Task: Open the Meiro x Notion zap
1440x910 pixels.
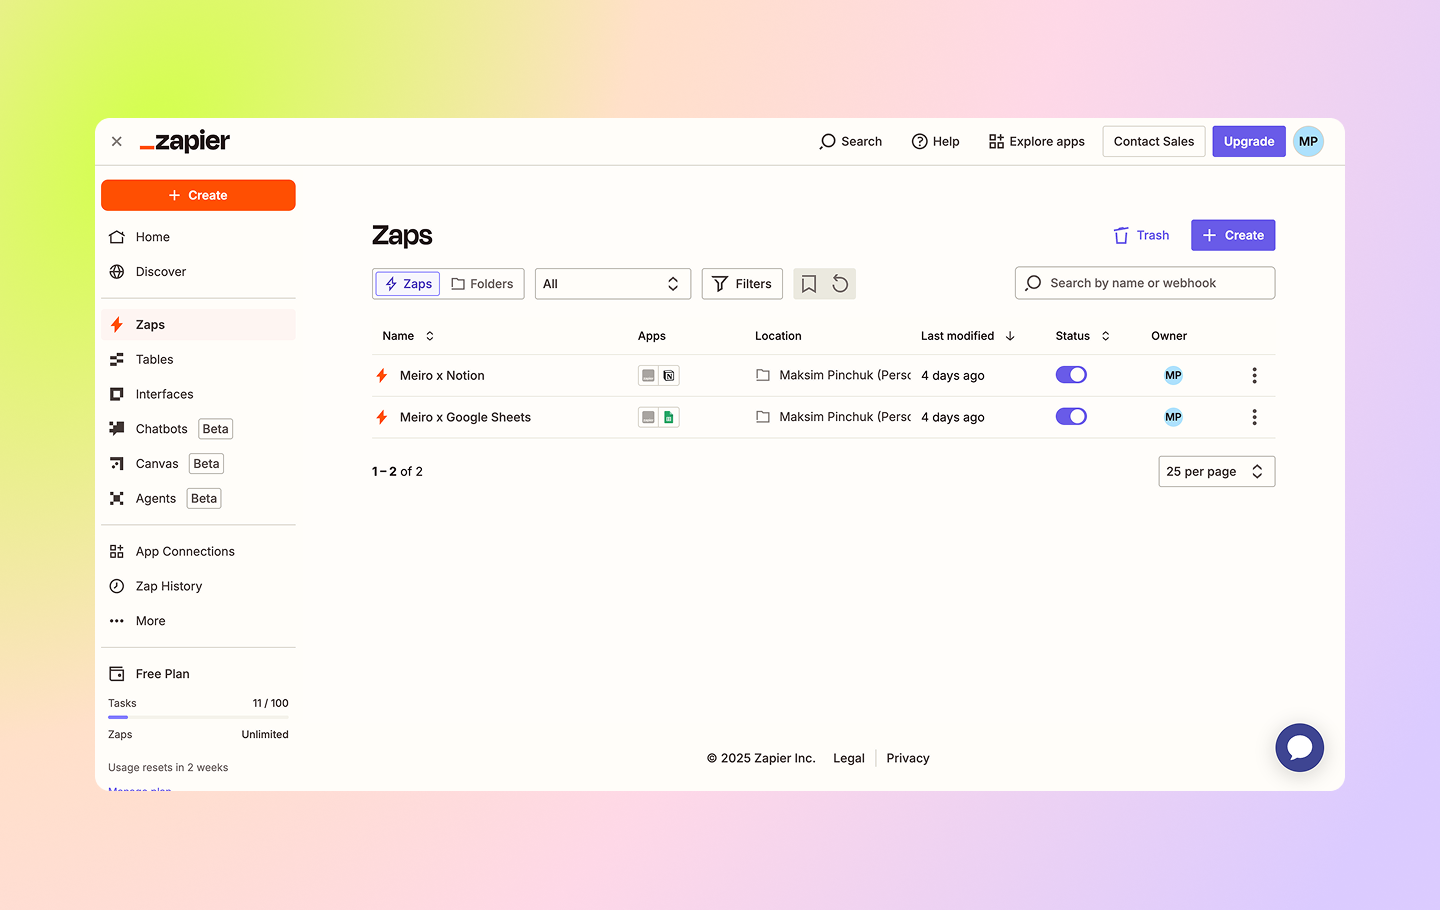Action: (x=442, y=376)
